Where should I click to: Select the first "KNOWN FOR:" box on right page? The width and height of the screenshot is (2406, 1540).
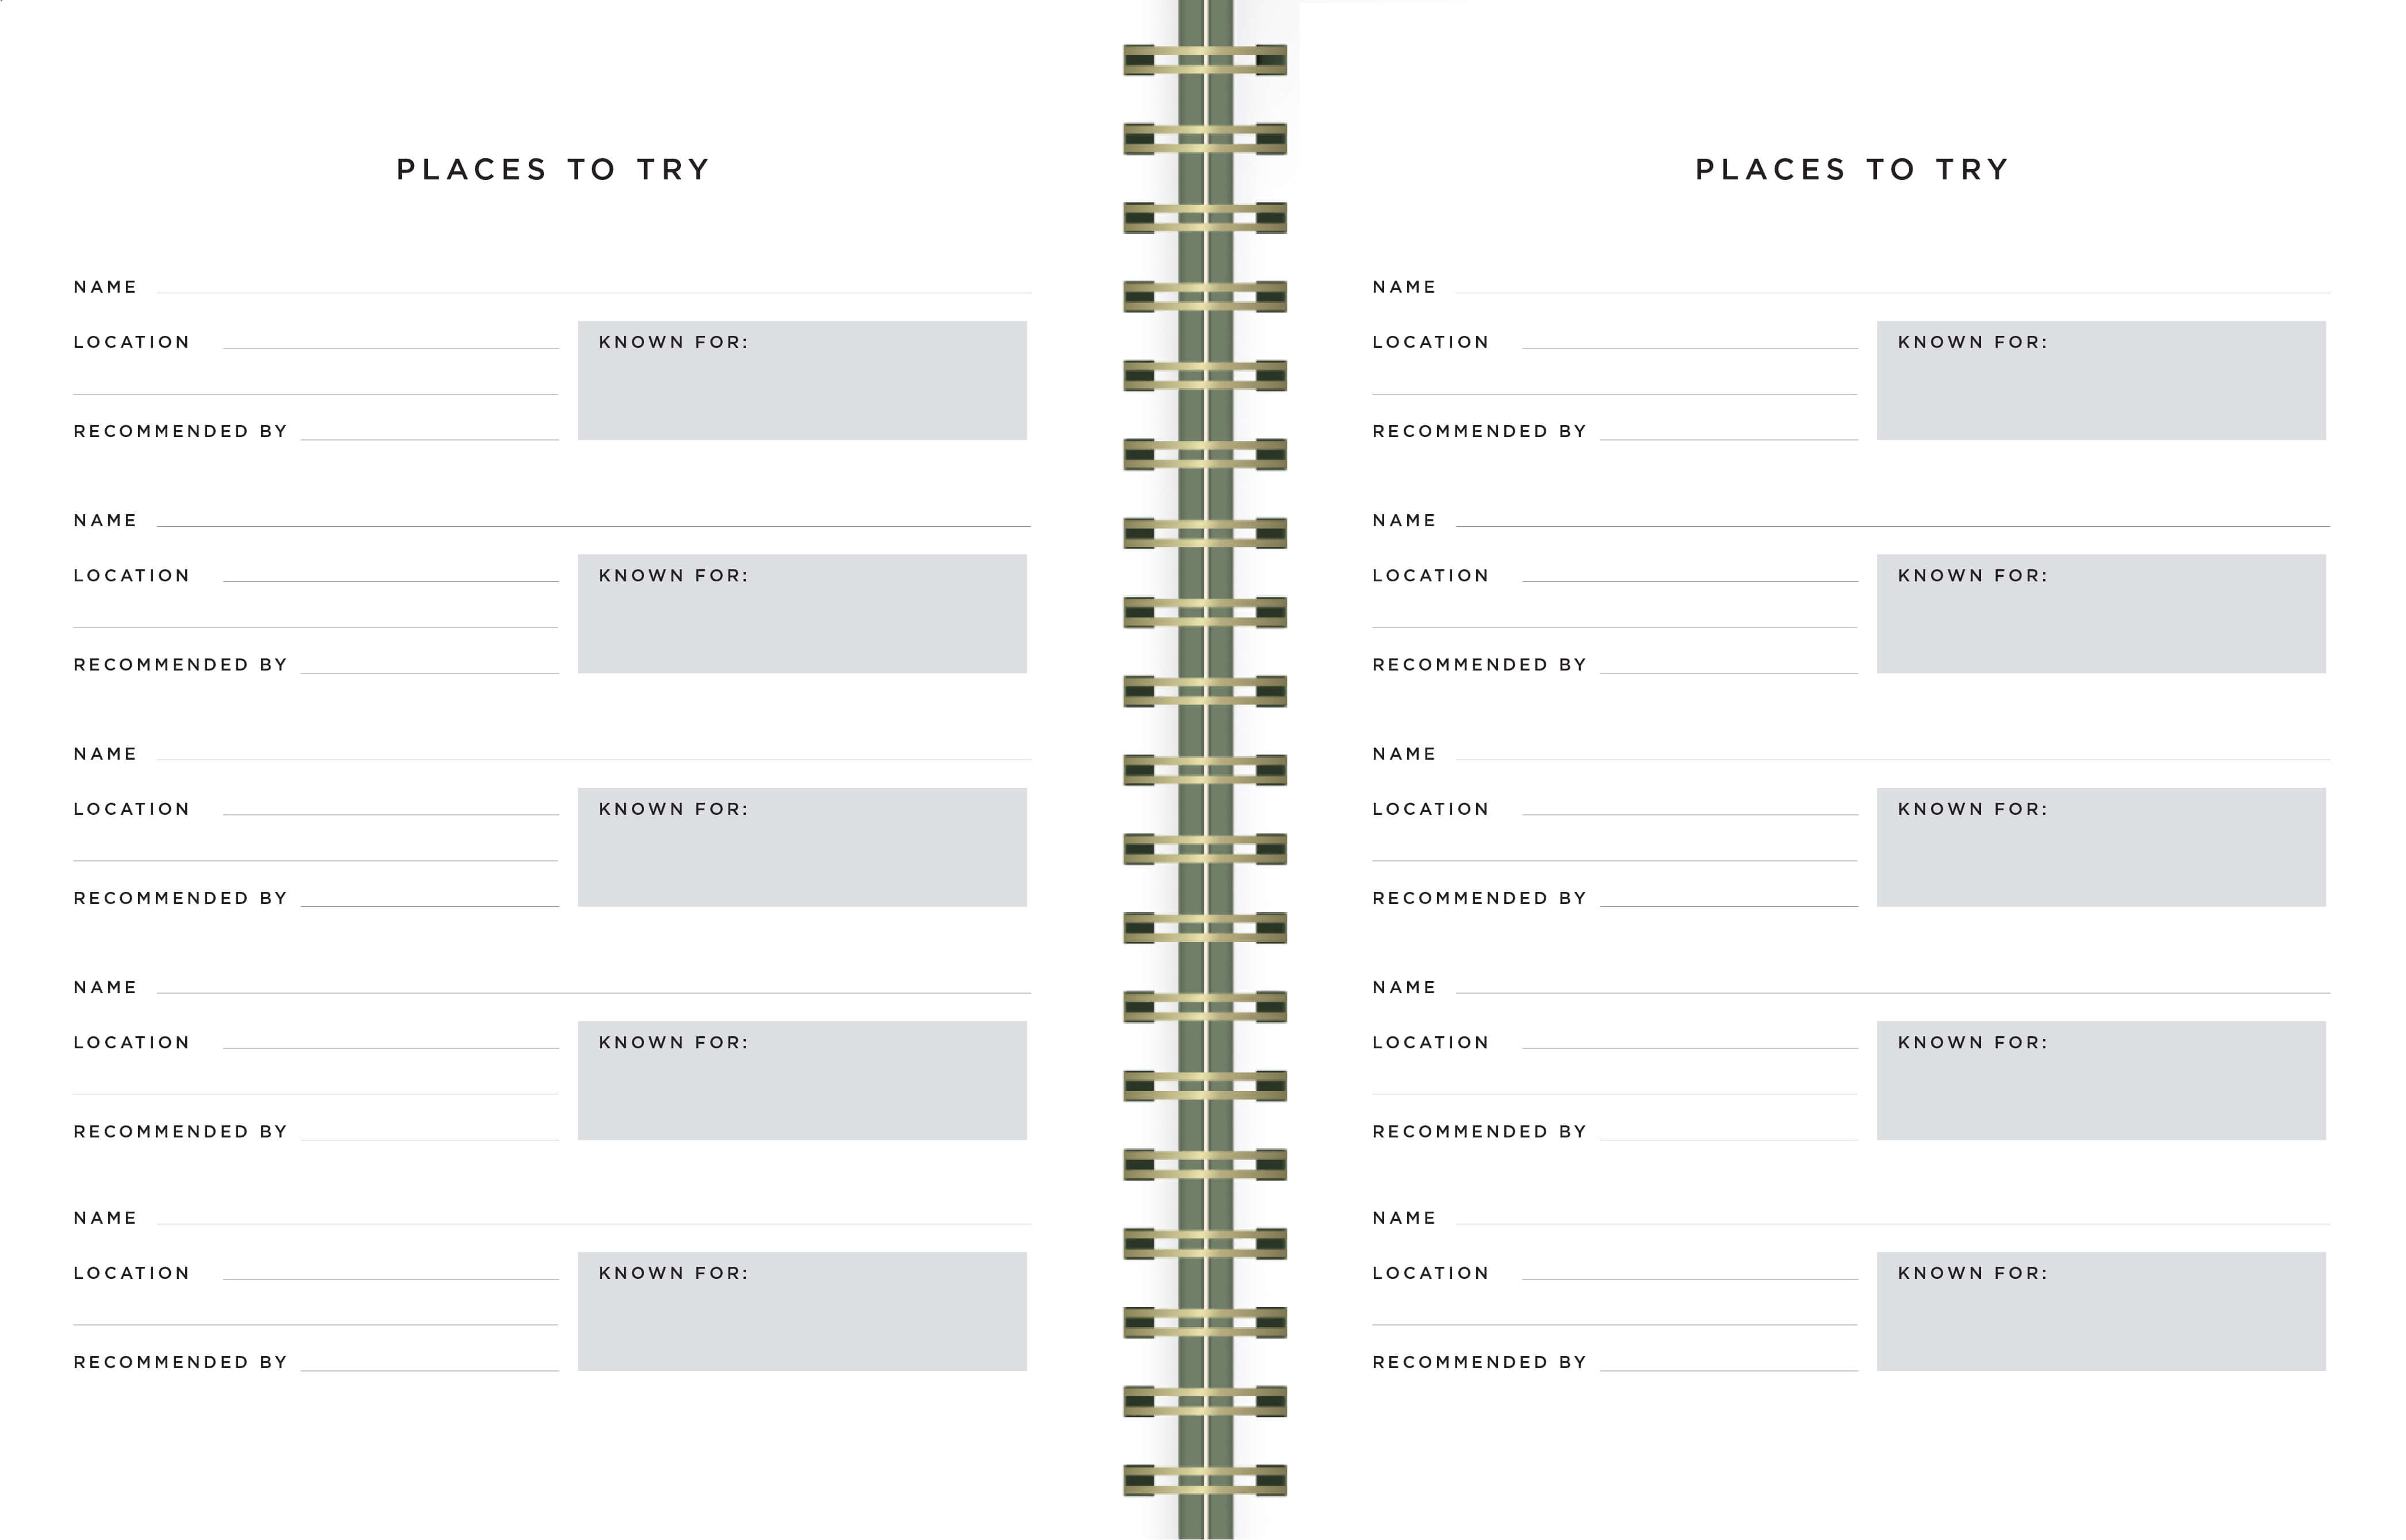[x=2101, y=380]
